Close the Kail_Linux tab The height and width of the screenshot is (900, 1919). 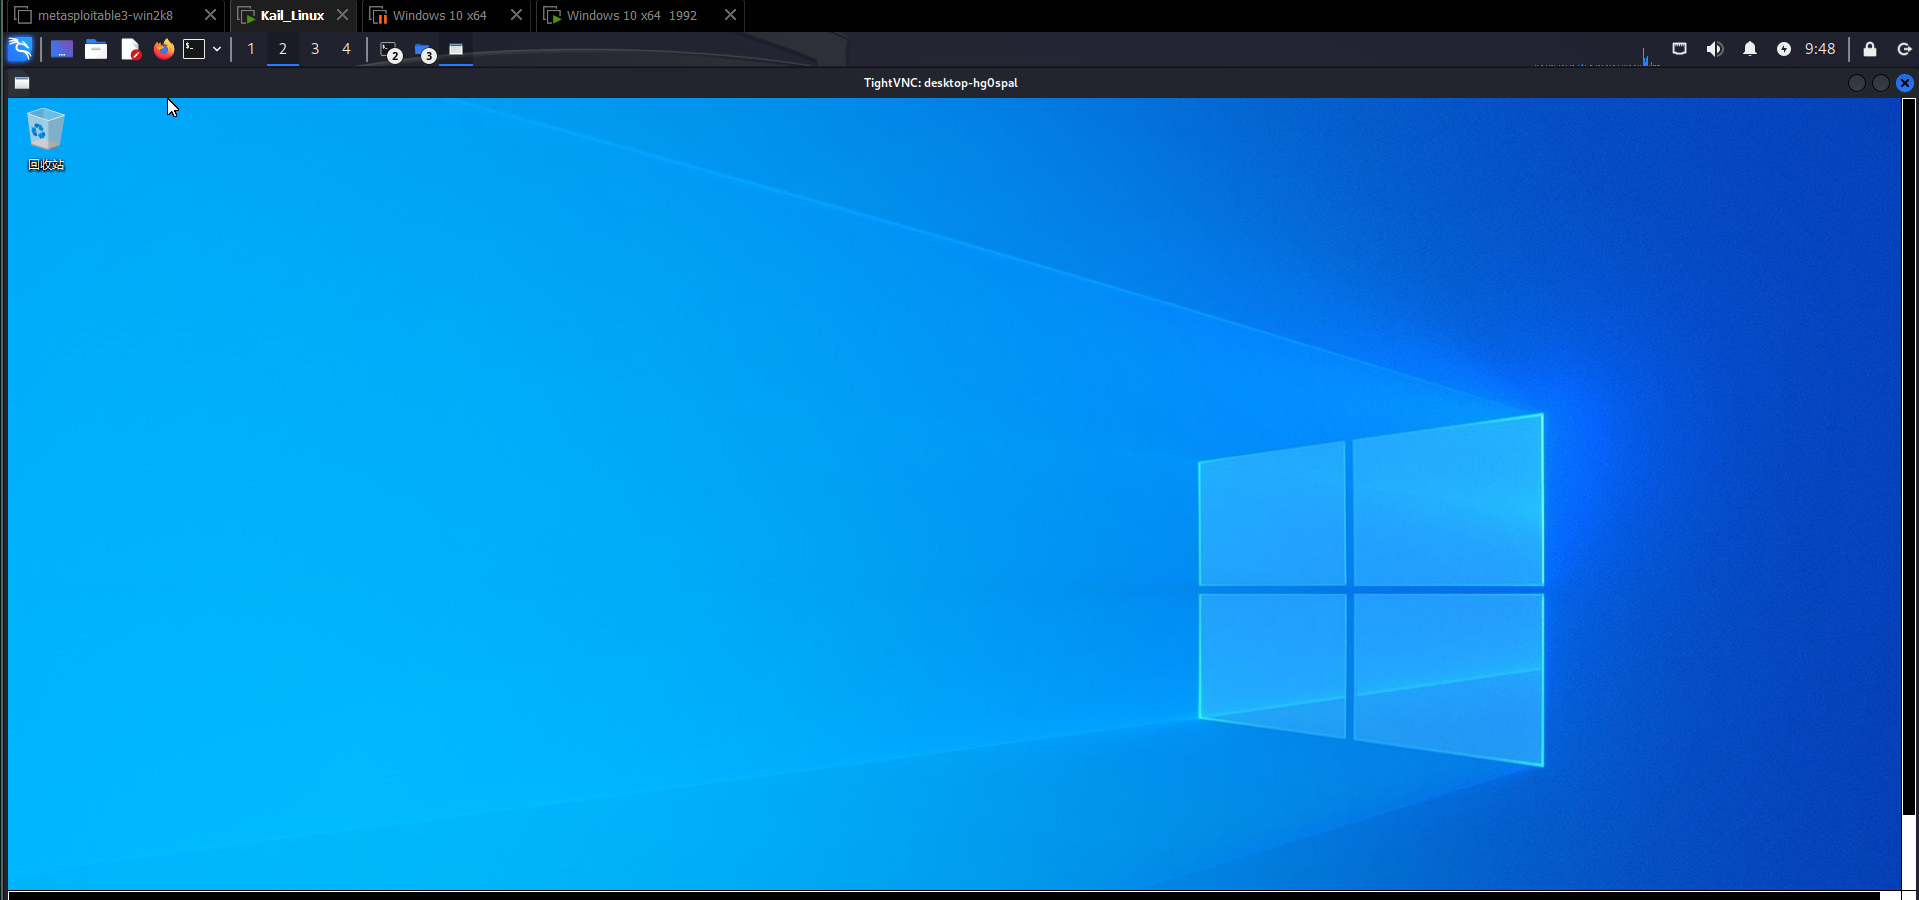coord(342,15)
